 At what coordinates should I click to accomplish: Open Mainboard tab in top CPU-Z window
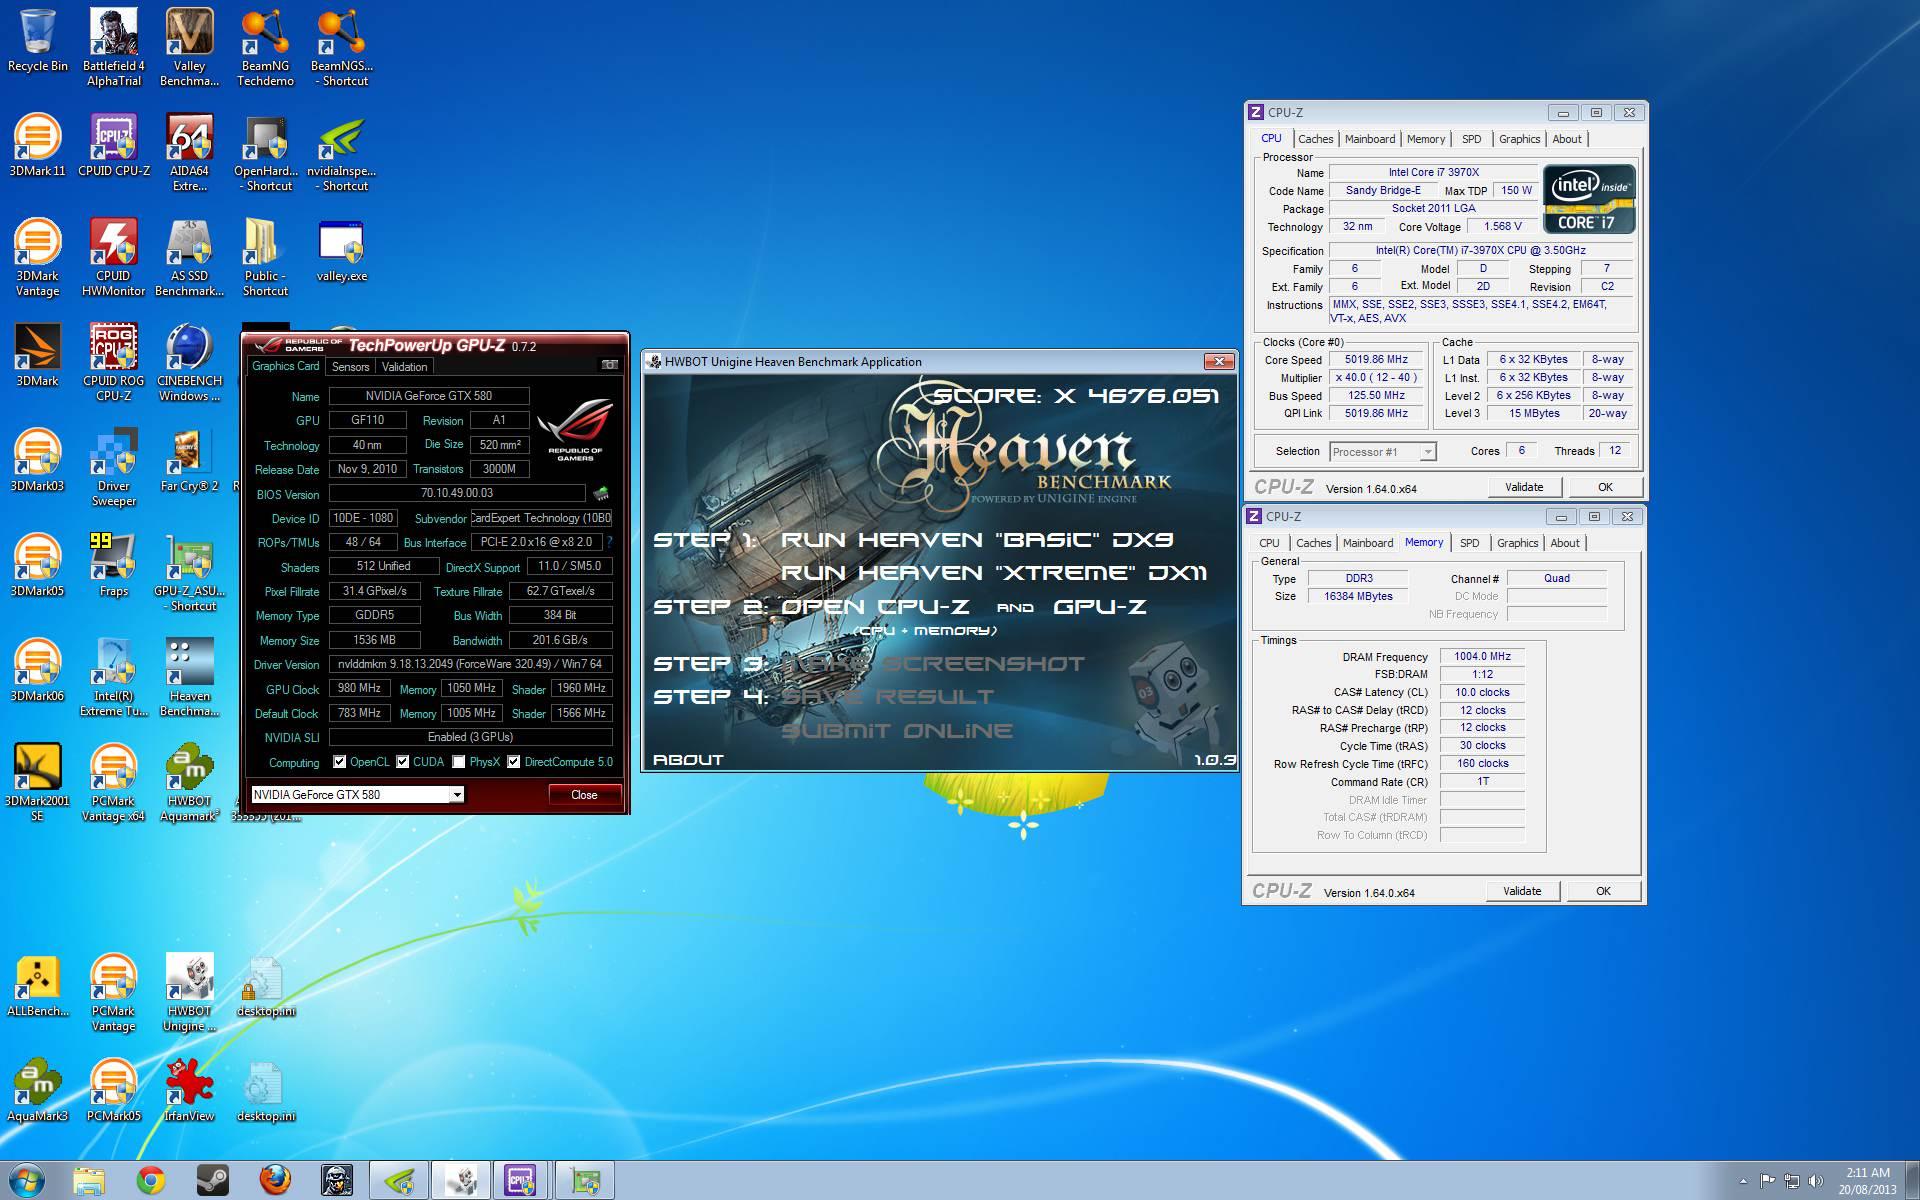coord(1369,139)
